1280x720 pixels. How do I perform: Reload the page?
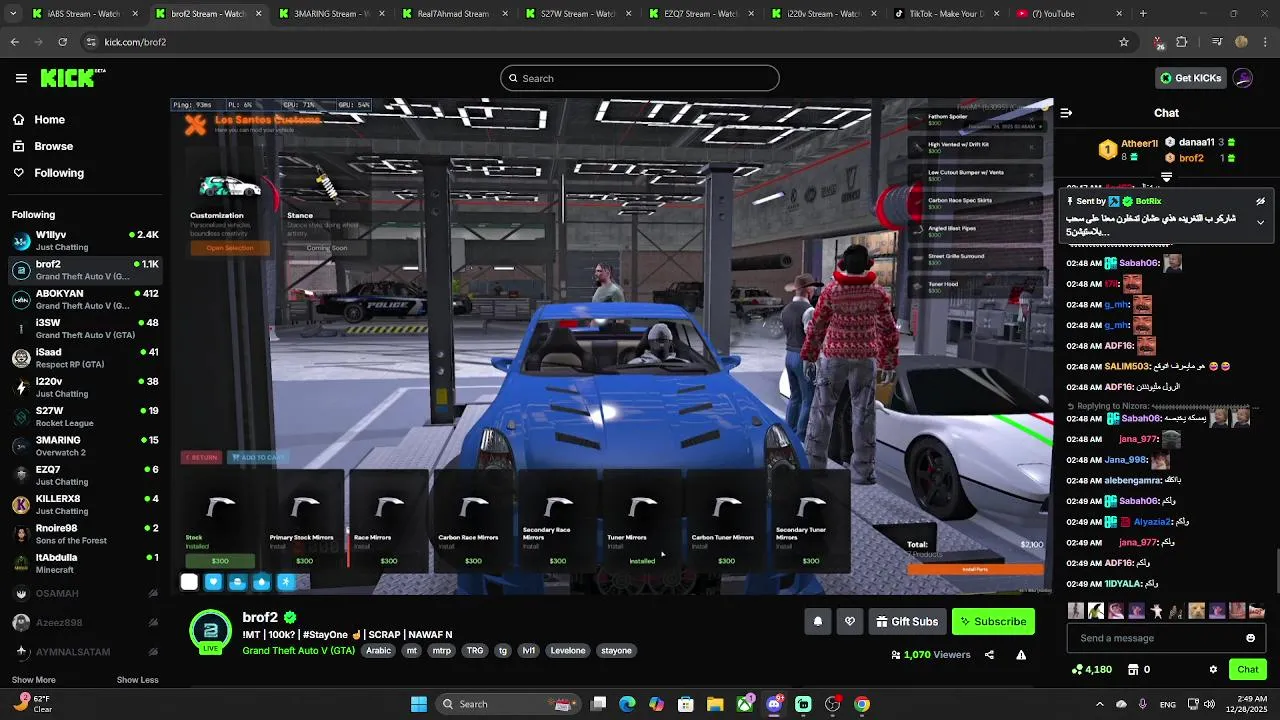click(62, 42)
